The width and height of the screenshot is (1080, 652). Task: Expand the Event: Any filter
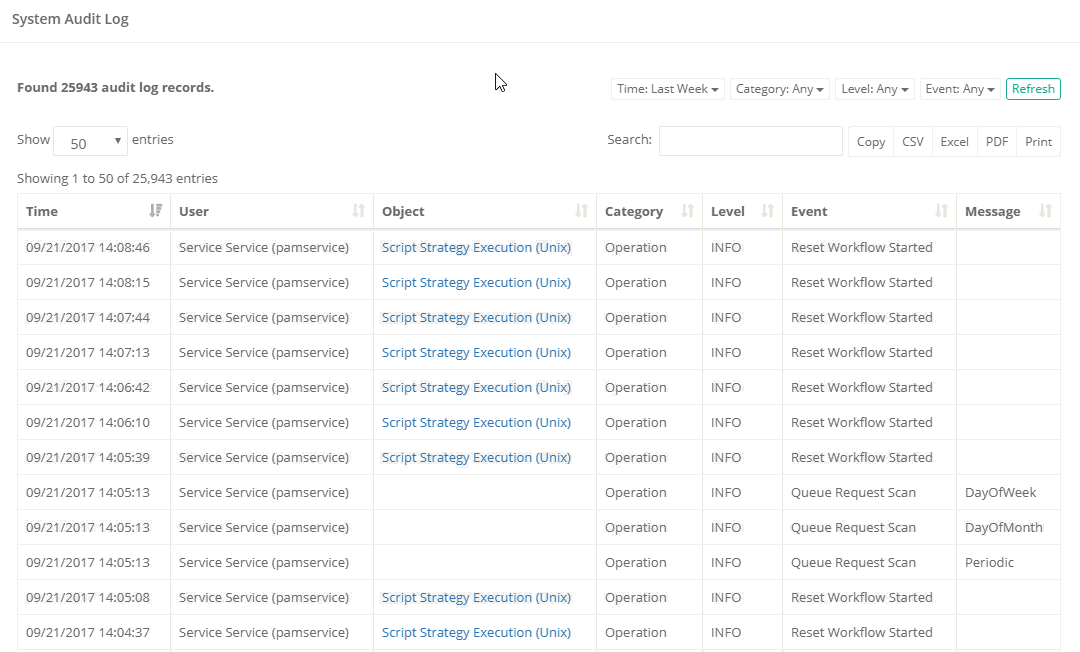coord(960,89)
